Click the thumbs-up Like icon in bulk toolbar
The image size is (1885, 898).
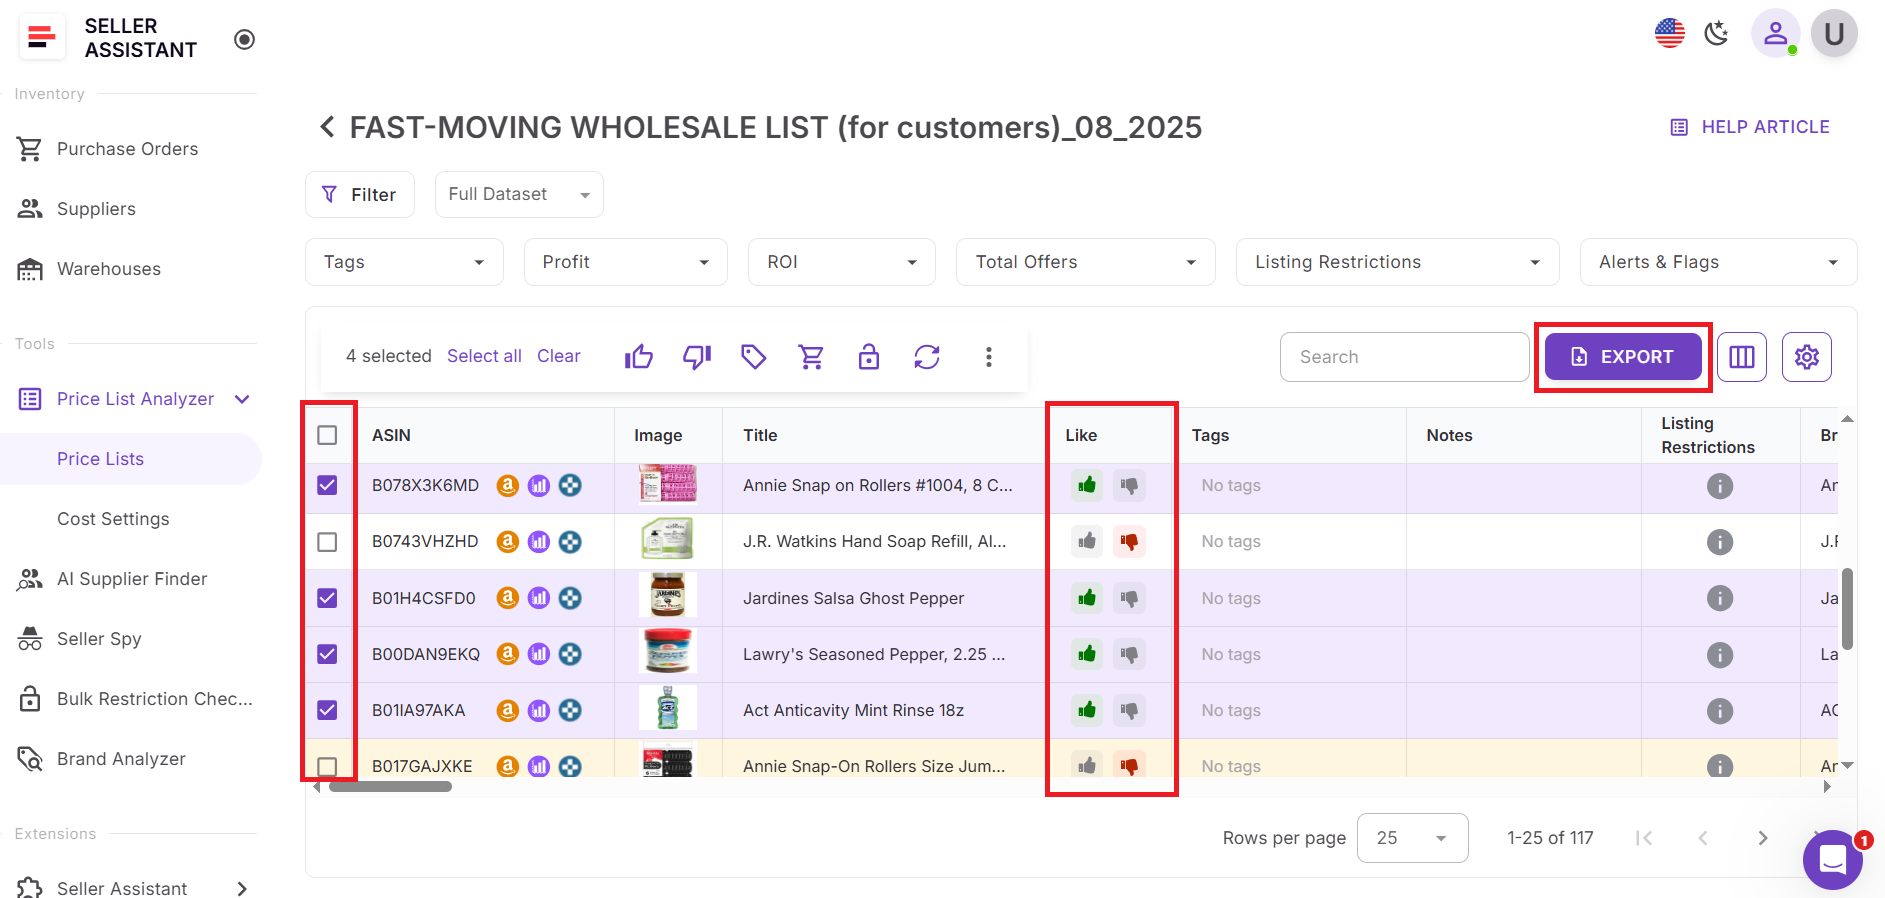[x=638, y=357]
